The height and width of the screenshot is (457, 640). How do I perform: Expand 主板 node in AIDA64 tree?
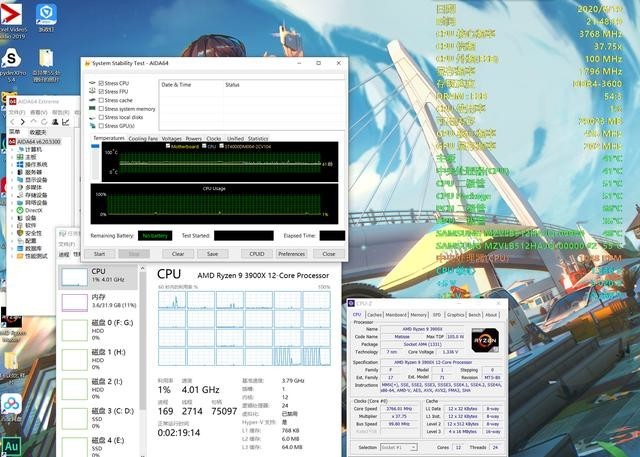click(12, 157)
